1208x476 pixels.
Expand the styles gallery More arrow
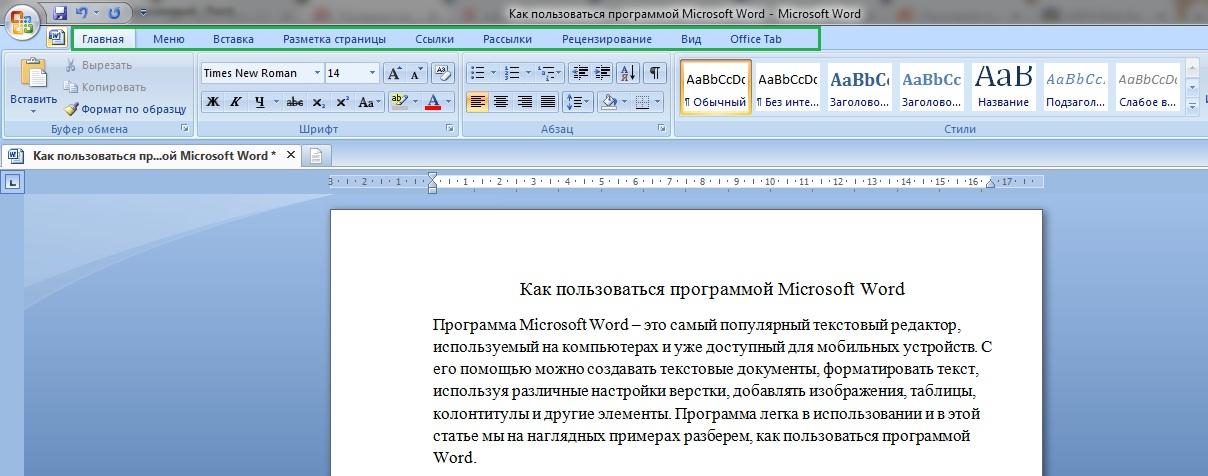[1192, 106]
